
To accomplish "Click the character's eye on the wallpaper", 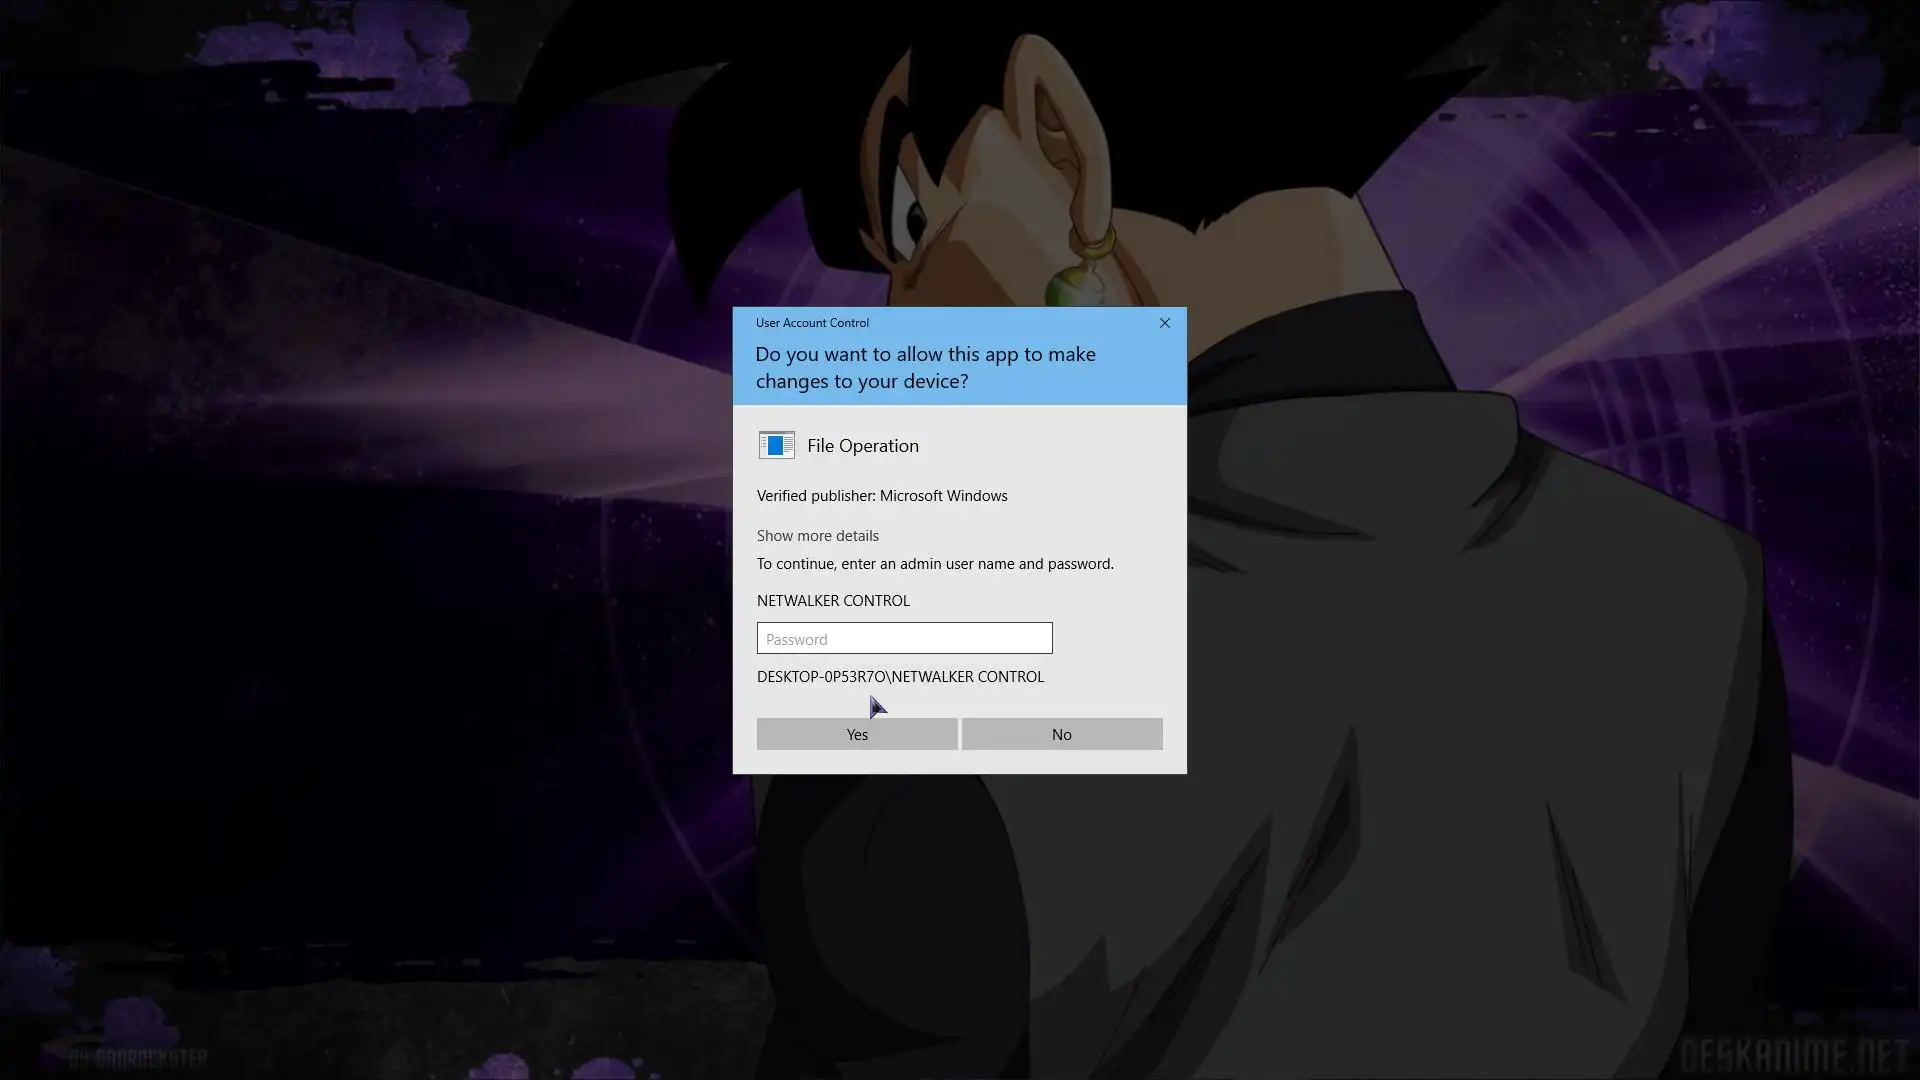I will click(x=914, y=220).
